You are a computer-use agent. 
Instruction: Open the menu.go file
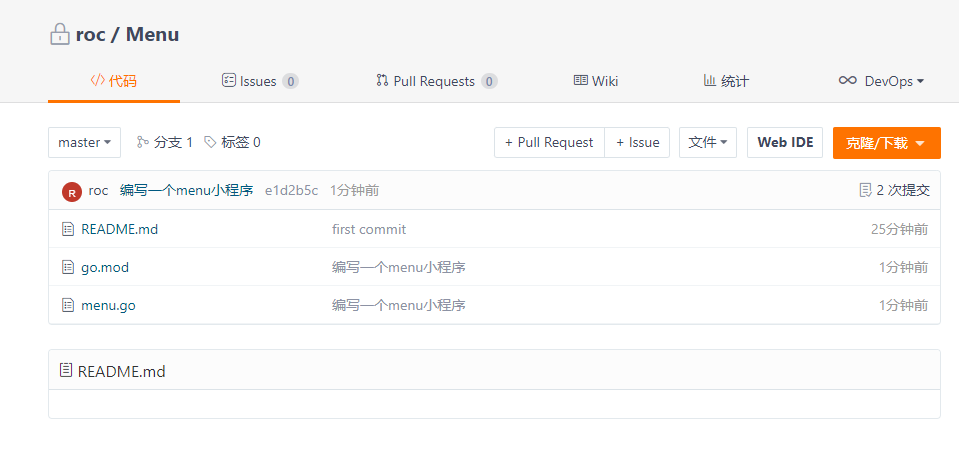click(x=108, y=305)
